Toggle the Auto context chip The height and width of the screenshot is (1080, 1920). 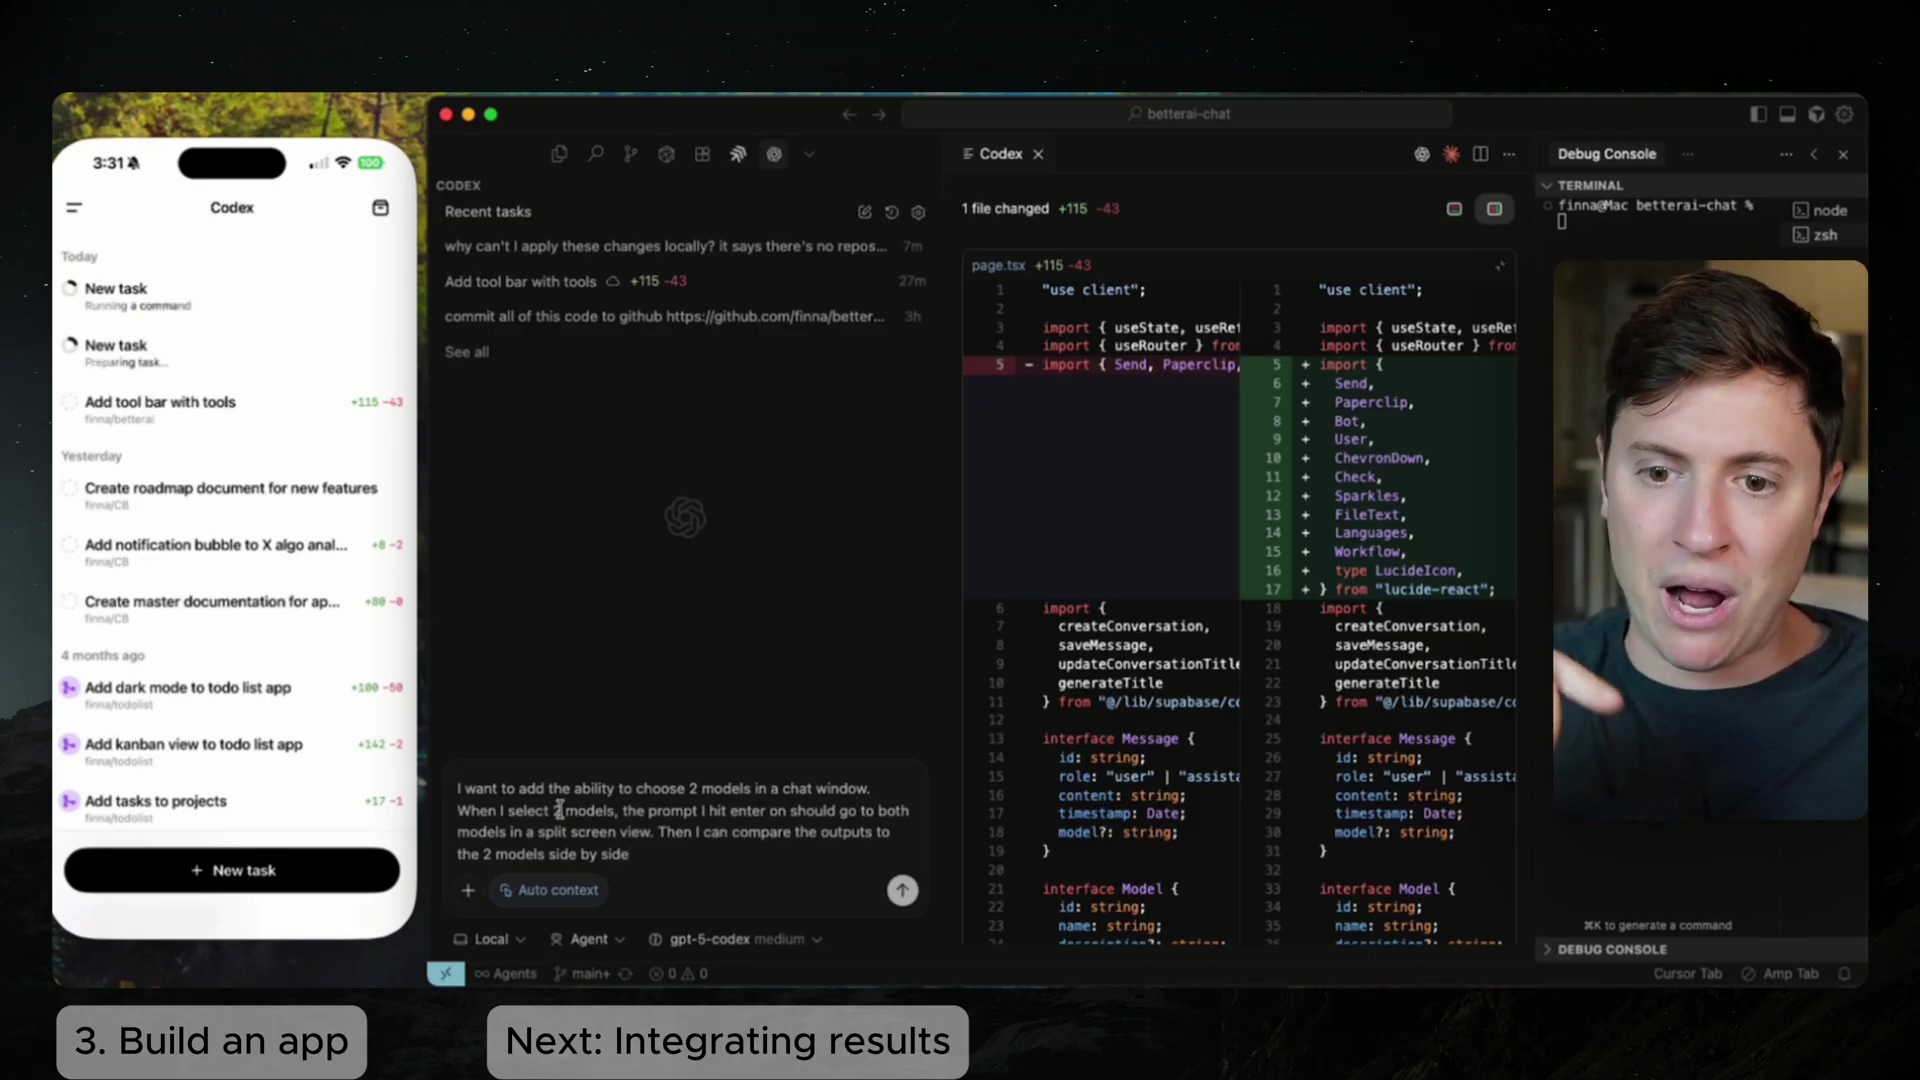[x=549, y=890]
